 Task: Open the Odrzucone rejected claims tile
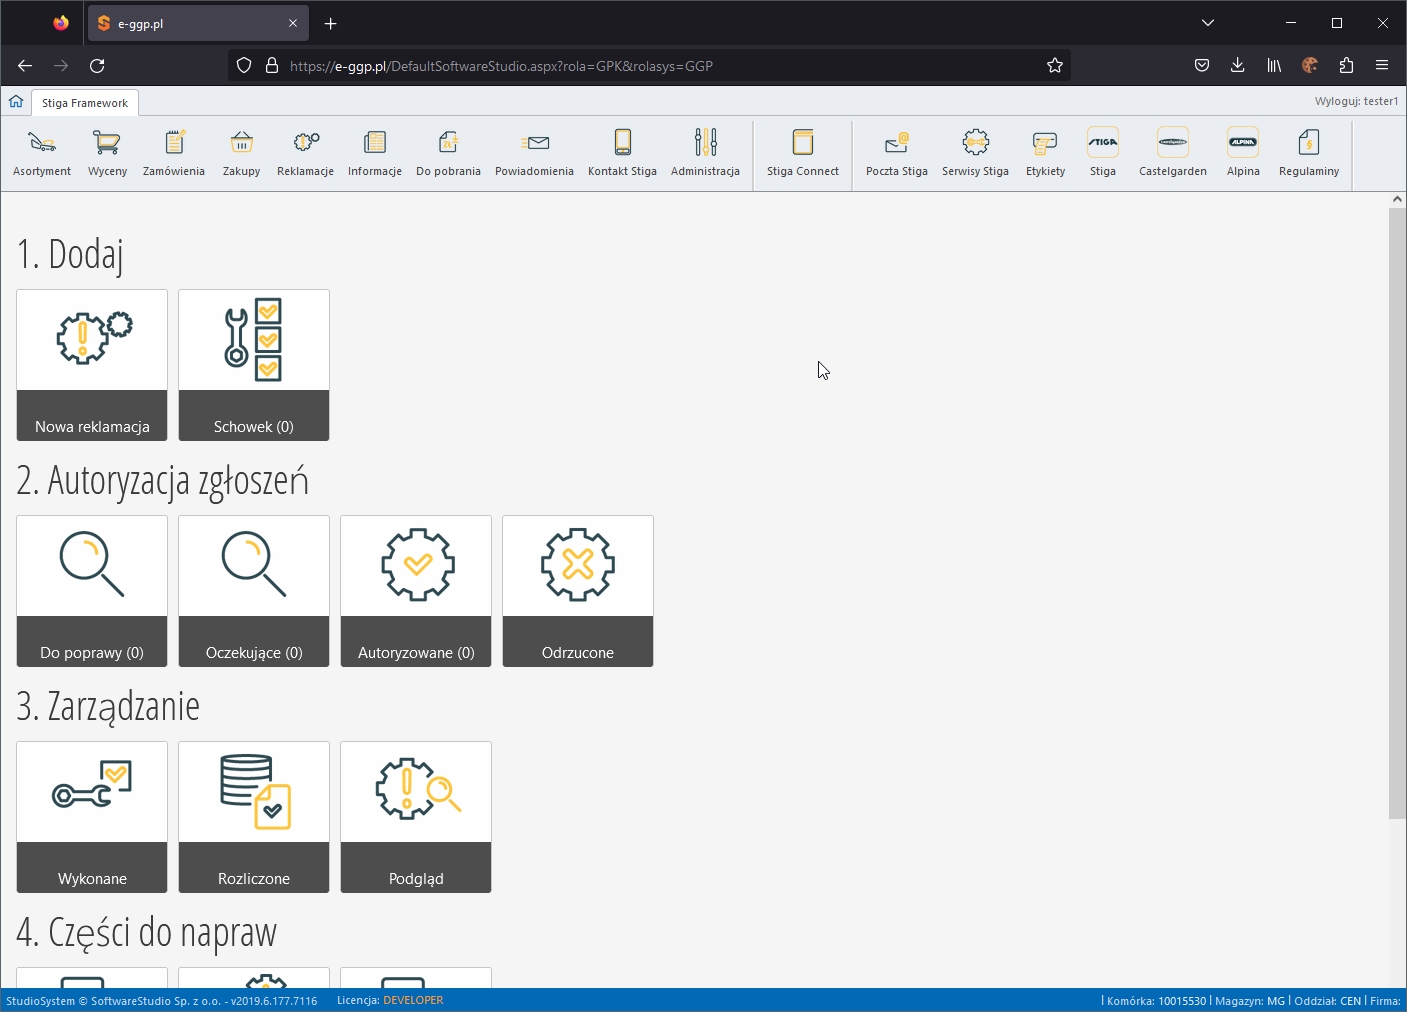578,591
